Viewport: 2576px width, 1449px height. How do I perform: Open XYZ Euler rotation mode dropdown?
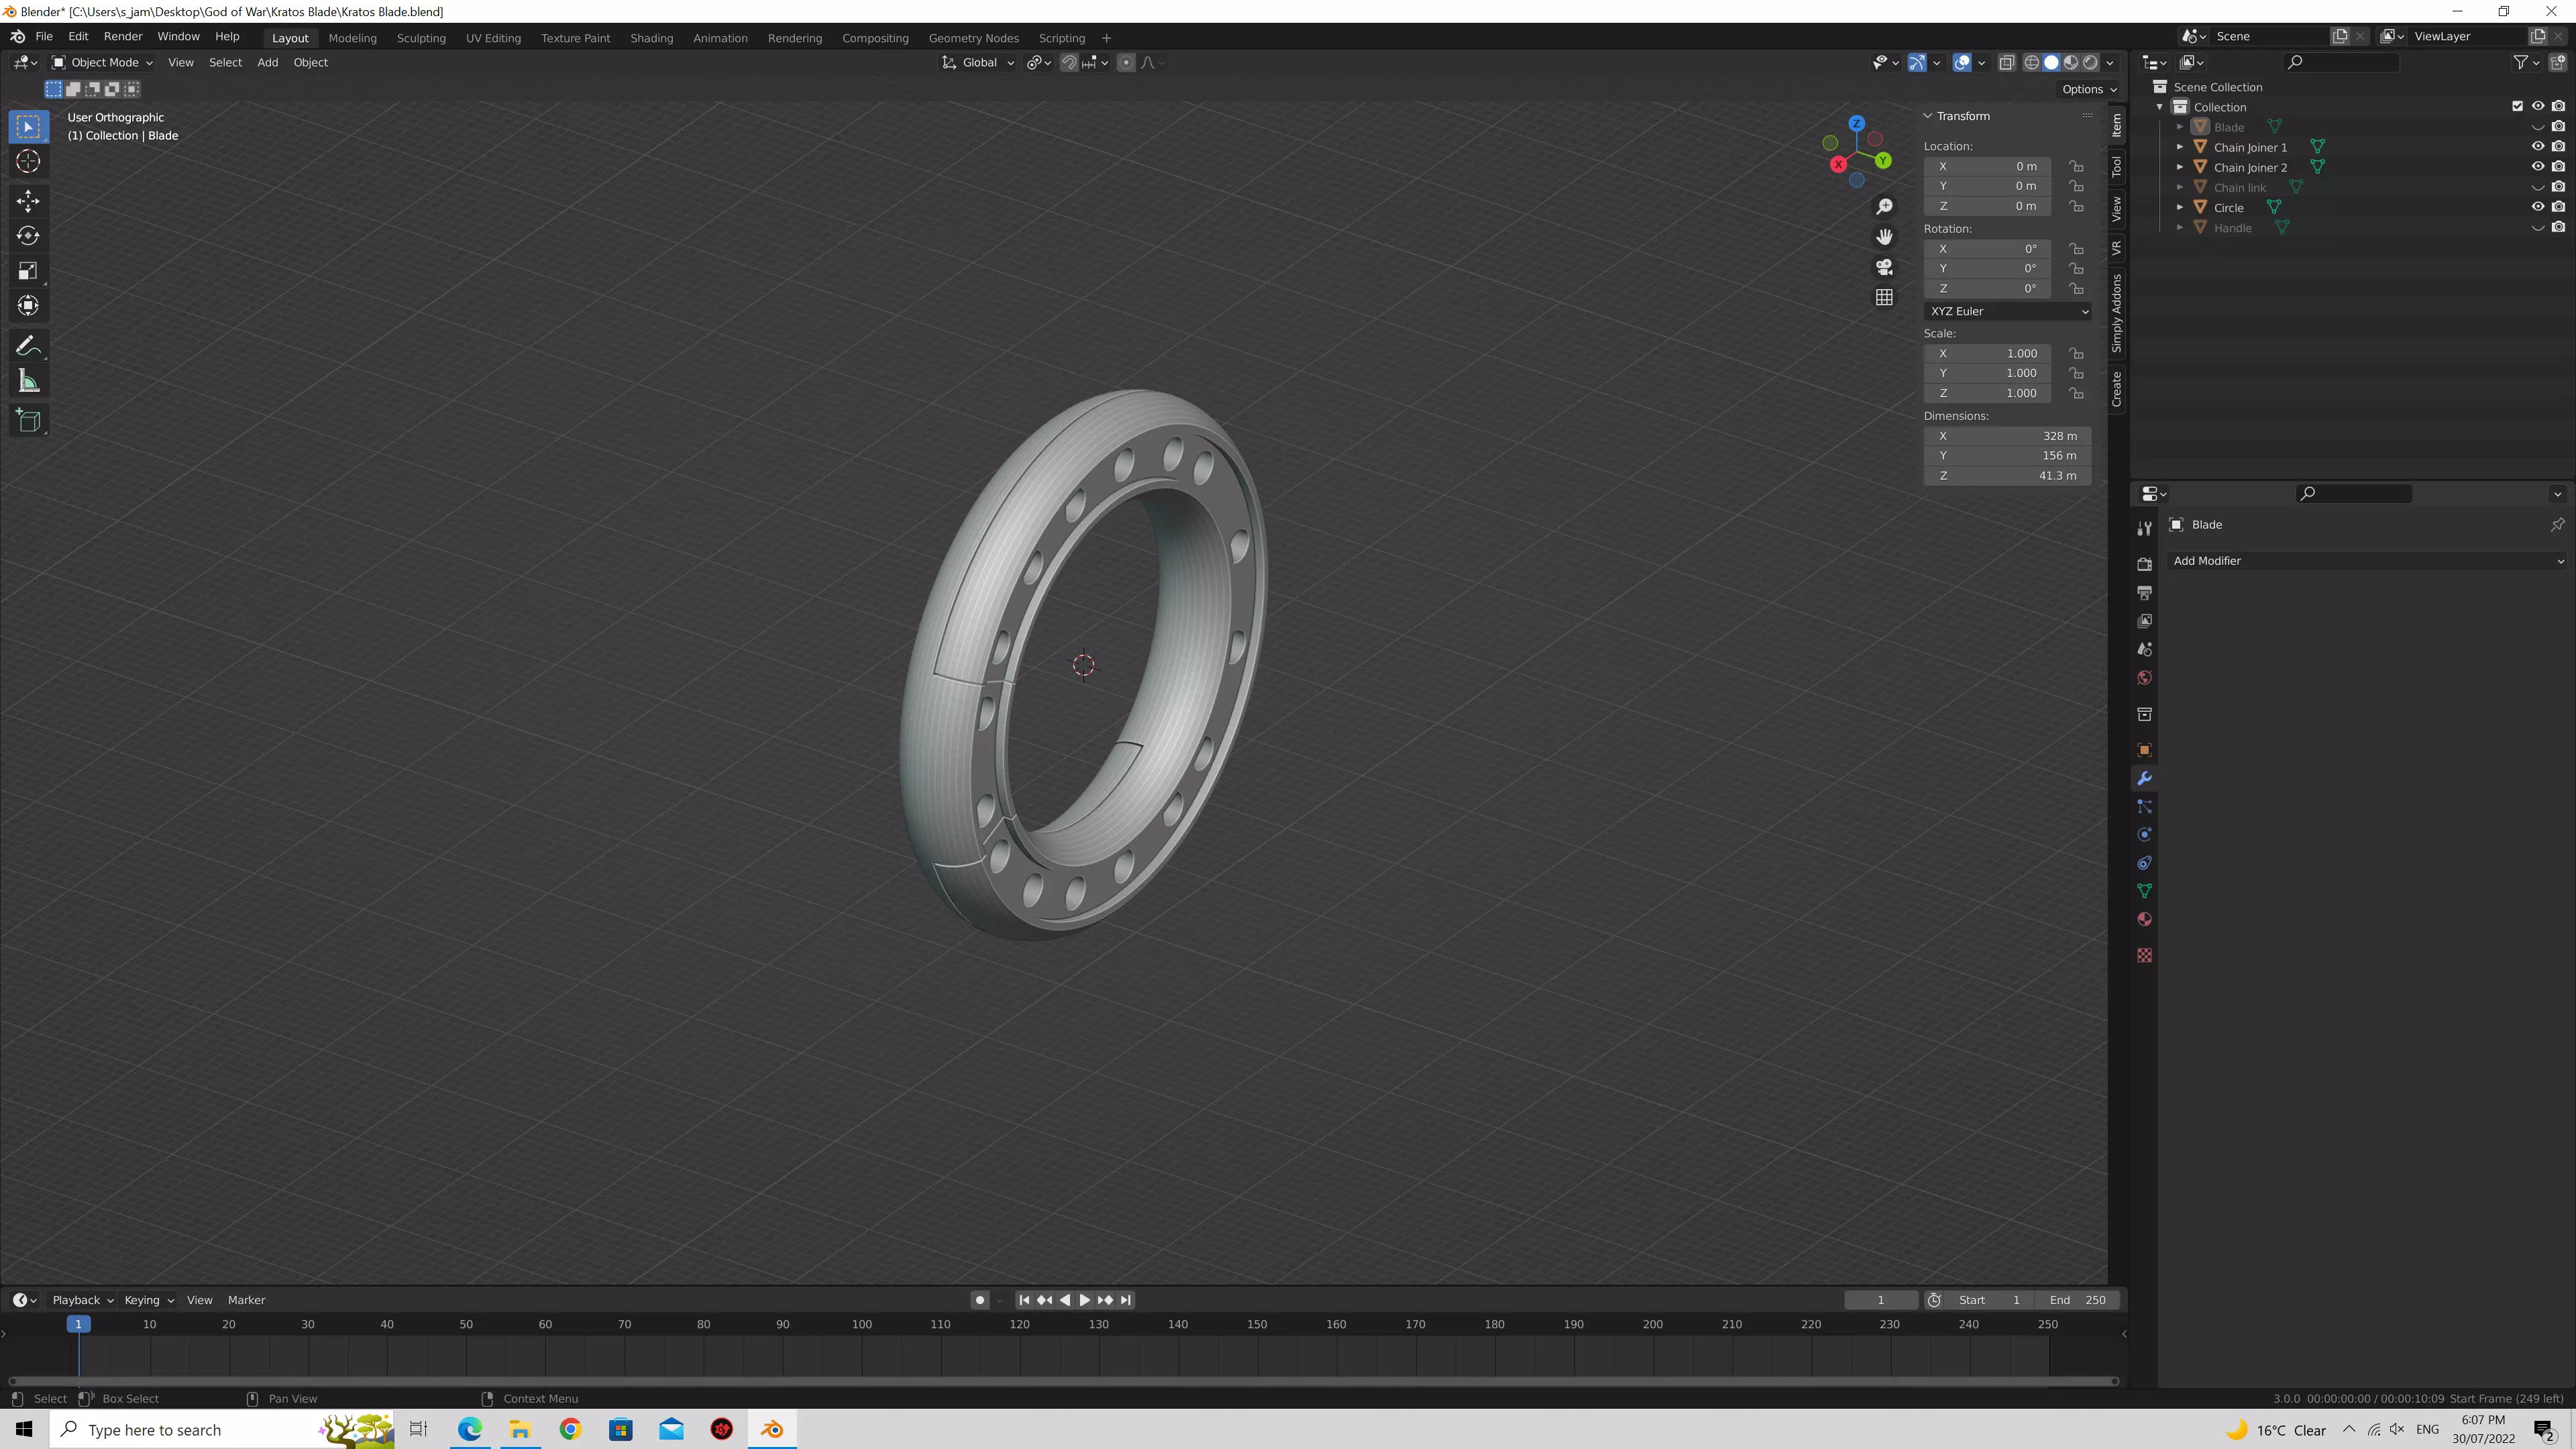(x=2007, y=311)
